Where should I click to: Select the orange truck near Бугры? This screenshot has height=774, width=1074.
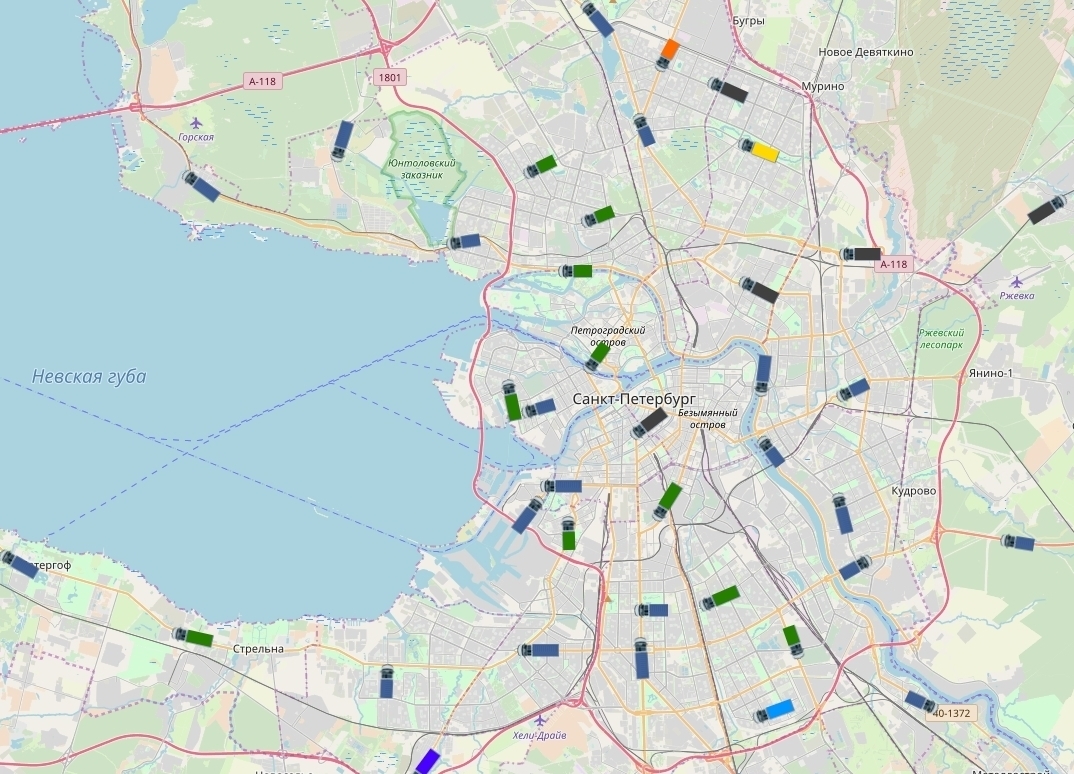(666, 55)
